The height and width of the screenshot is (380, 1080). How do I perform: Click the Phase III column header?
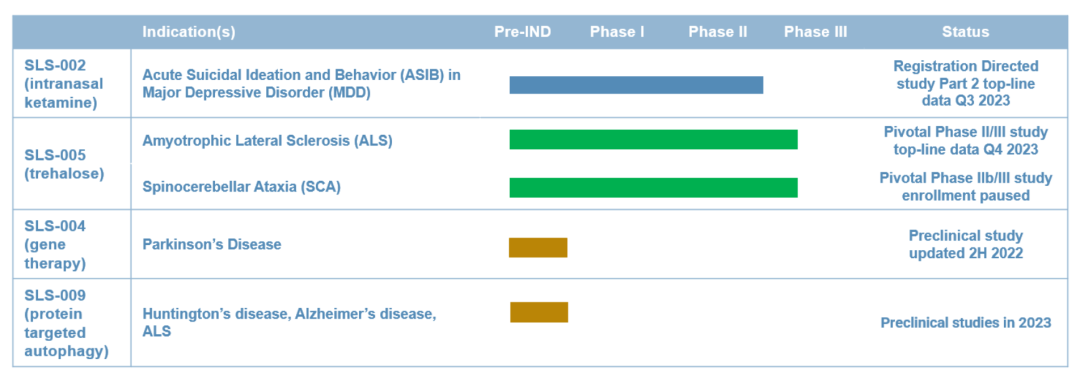(816, 32)
